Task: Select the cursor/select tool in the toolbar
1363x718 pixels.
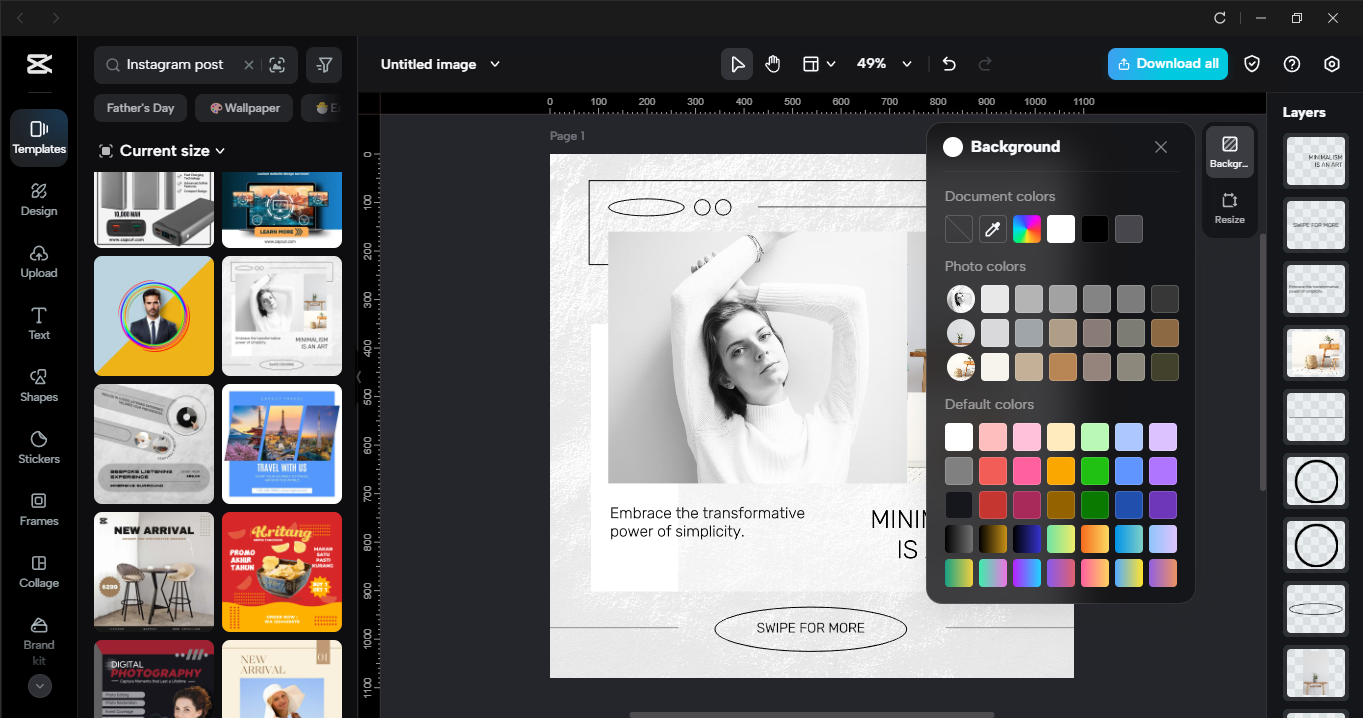Action: point(737,63)
